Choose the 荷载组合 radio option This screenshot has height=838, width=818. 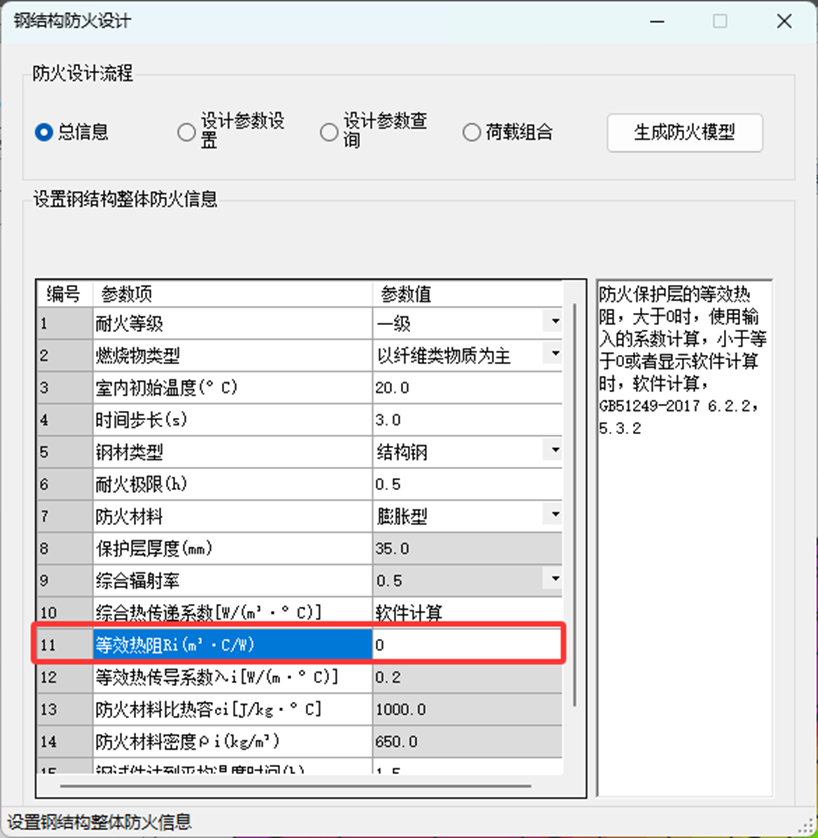pos(472,132)
